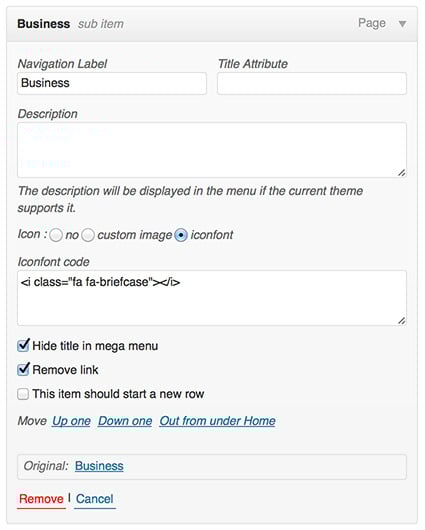The width and height of the screenshot is (425, 530).
Task: Click inside the Iconfont code textarea
Action: (212, 298)
